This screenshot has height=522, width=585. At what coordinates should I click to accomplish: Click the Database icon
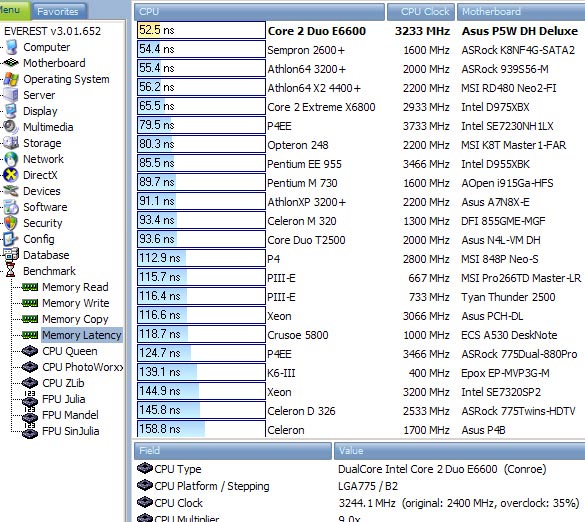(11, 255)
